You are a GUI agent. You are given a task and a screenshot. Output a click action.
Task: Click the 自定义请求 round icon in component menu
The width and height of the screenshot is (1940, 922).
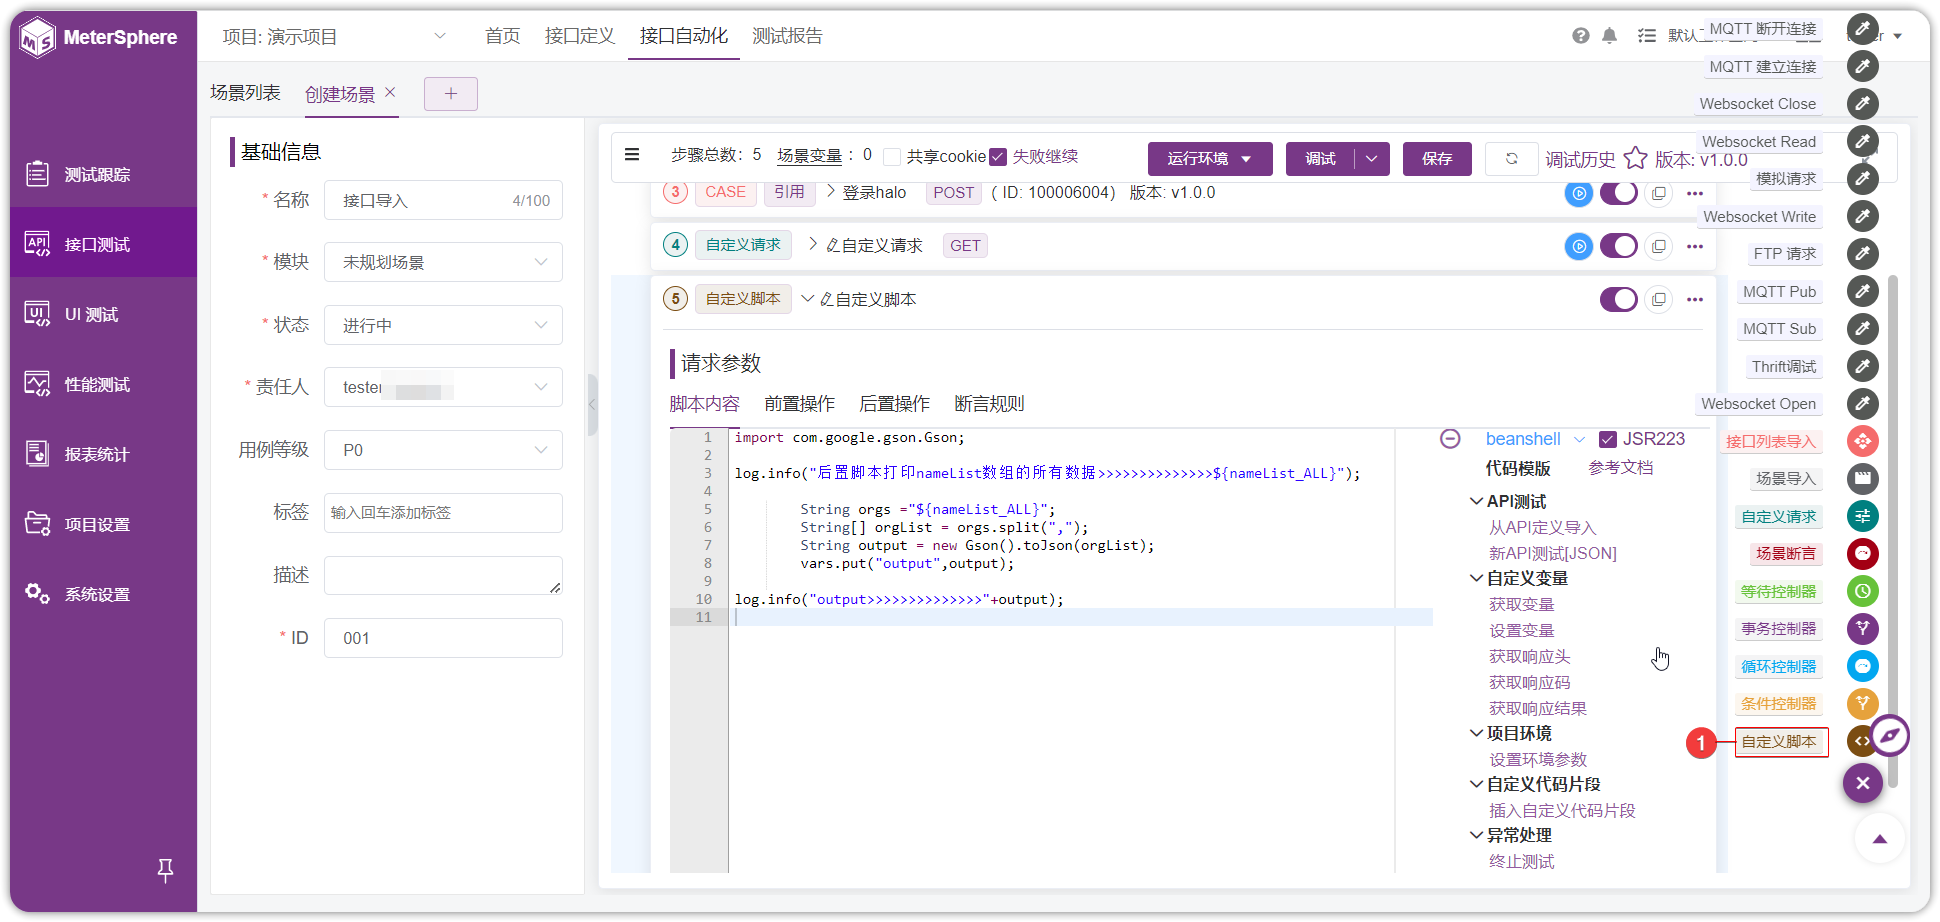point(1862,516)
